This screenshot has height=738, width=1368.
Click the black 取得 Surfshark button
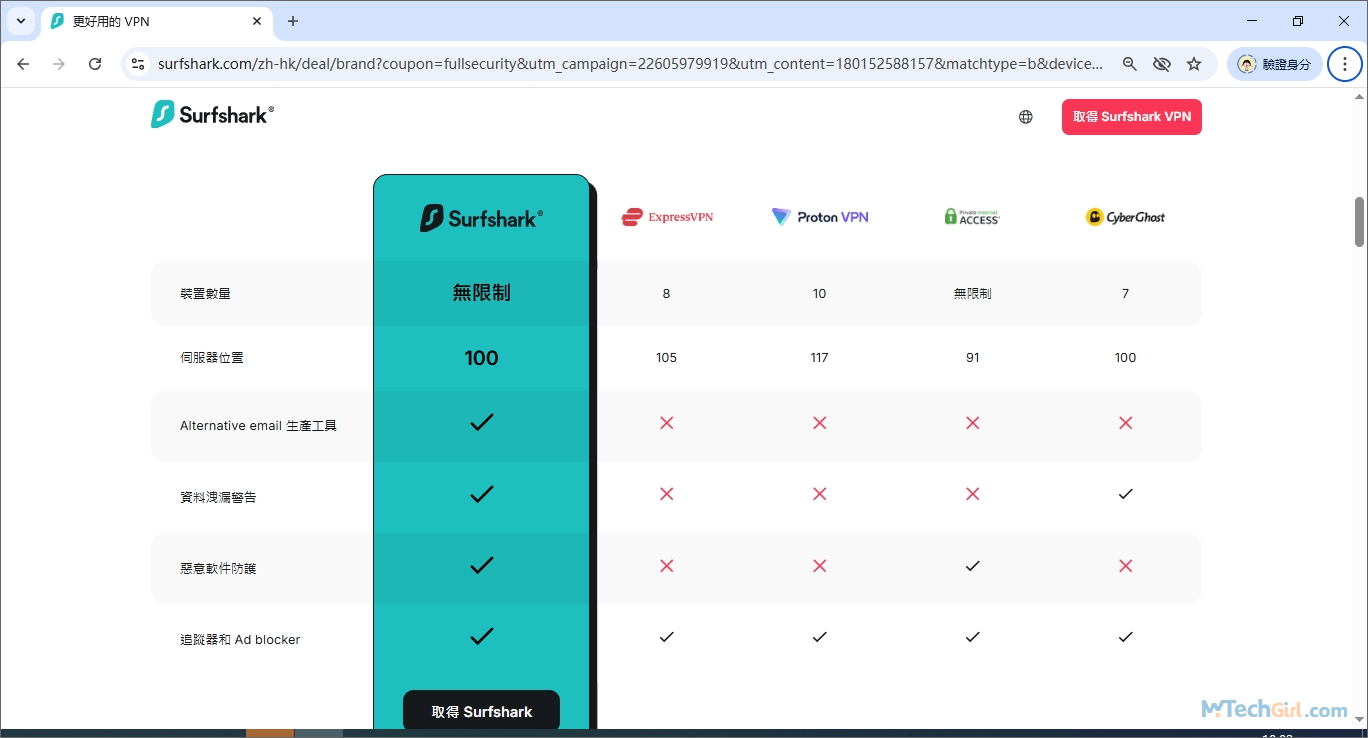[481, 711]
